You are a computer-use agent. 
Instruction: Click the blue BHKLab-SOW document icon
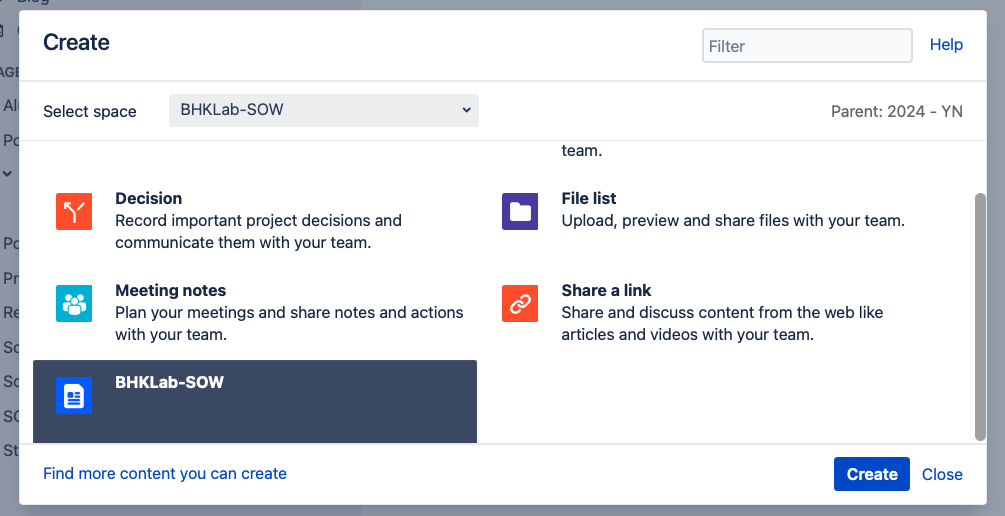74,396
